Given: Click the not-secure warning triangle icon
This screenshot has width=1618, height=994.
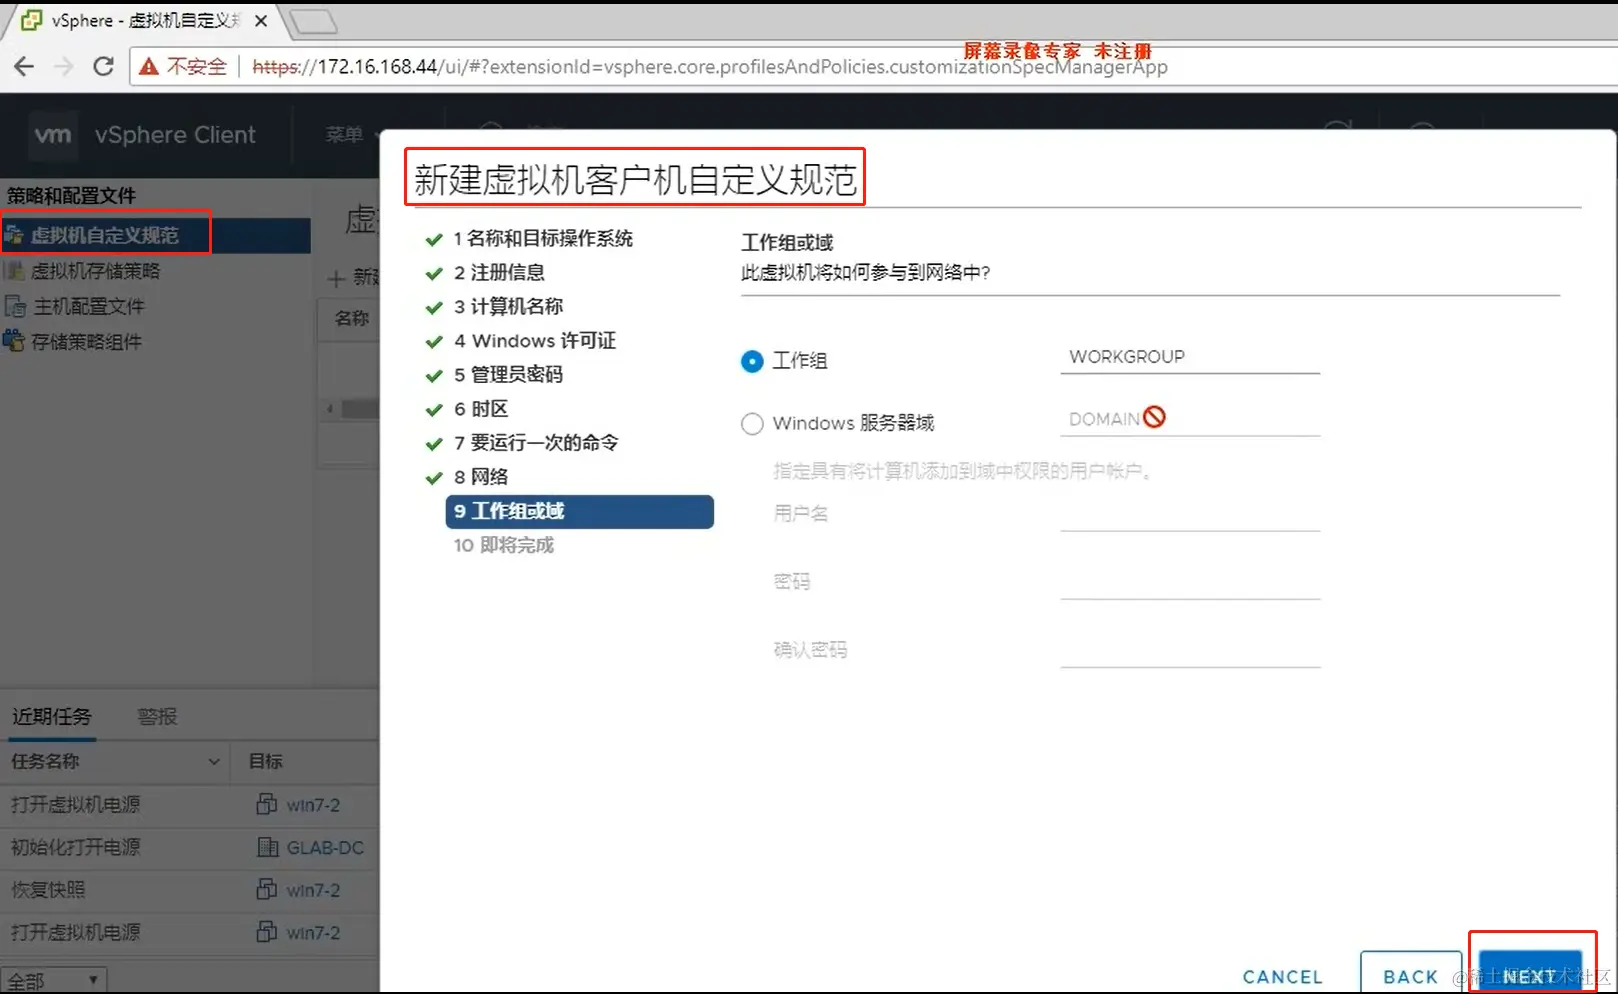Looking at the screenshot, I should (x=149, y=66).
